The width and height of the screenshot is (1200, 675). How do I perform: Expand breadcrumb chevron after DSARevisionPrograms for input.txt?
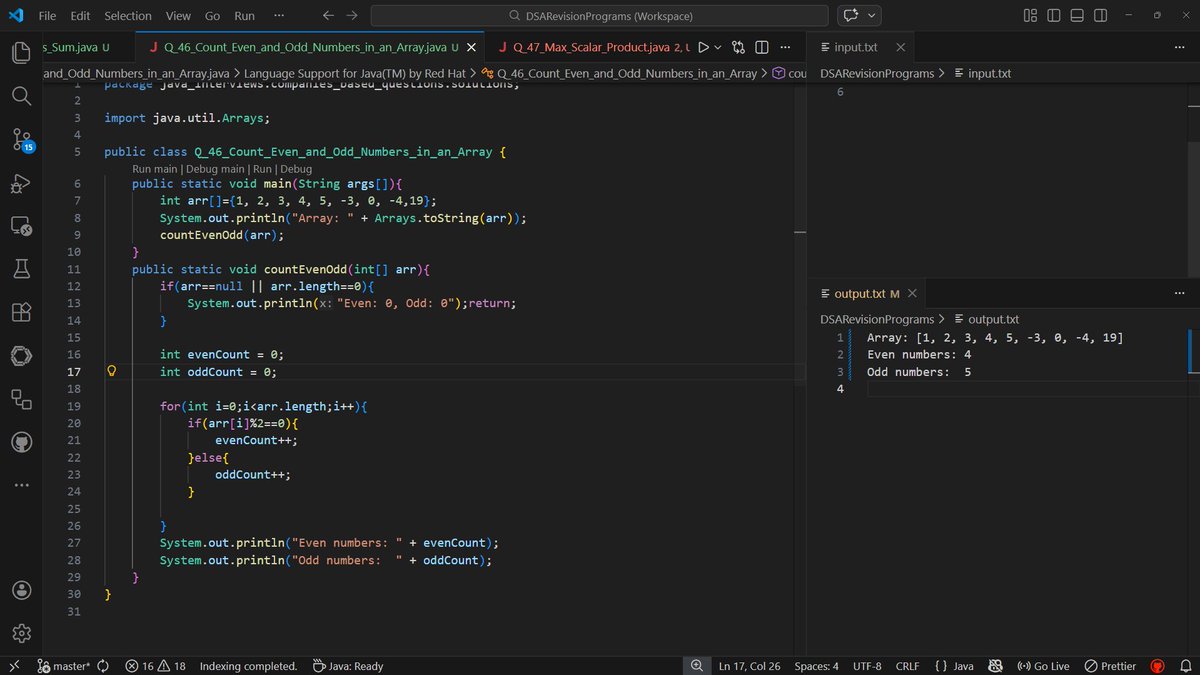(943, 73)
